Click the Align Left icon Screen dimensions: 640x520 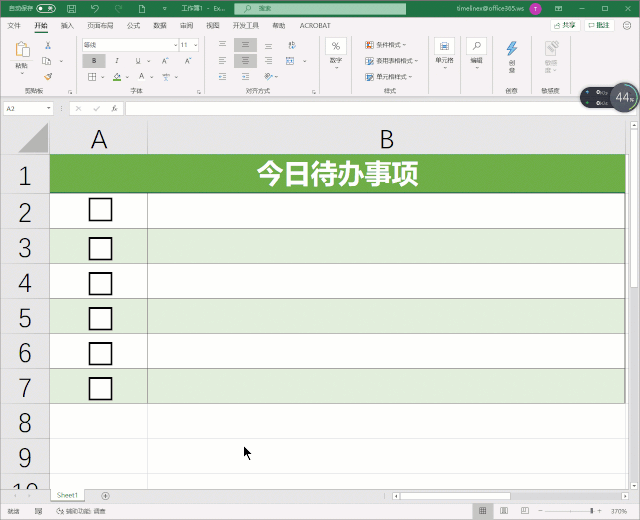(x=222, y=61)
